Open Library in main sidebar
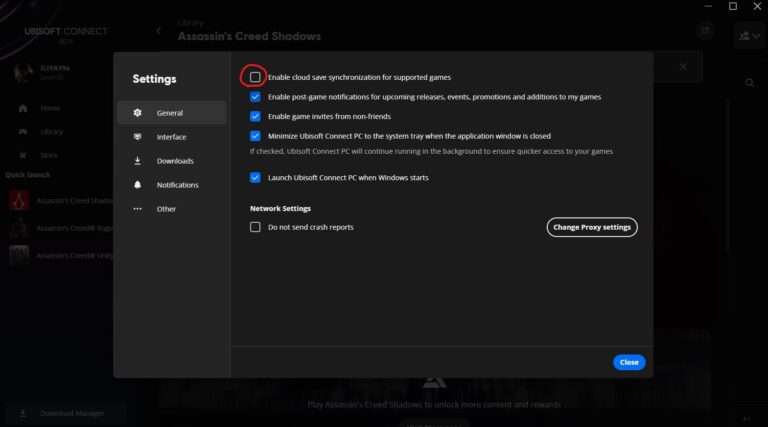The width and height of the screenshot is (768, 427). point(51,132)
